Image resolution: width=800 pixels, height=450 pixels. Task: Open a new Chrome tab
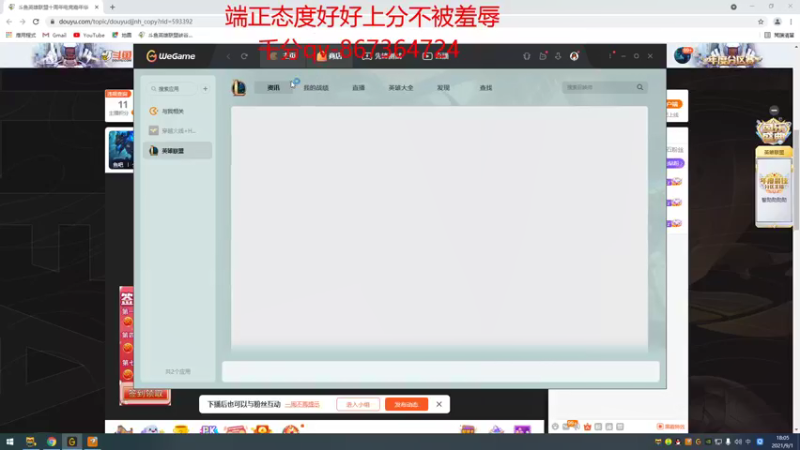pyautogui.click(x=112, y=7)
